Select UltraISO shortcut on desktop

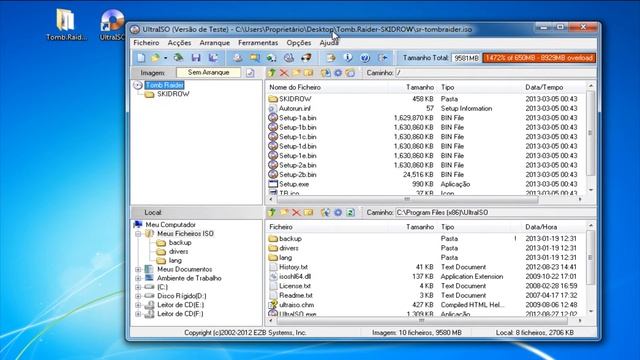click(112, 25)
